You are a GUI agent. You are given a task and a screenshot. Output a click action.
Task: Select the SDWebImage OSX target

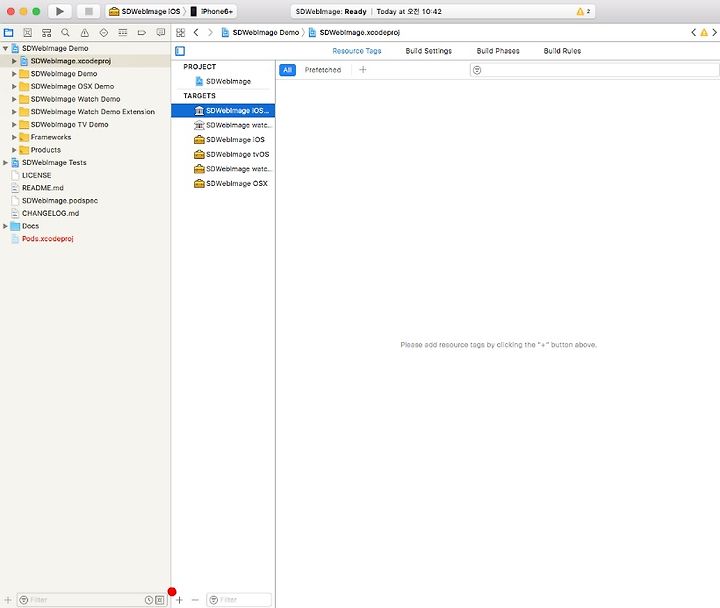click(231, 183)
